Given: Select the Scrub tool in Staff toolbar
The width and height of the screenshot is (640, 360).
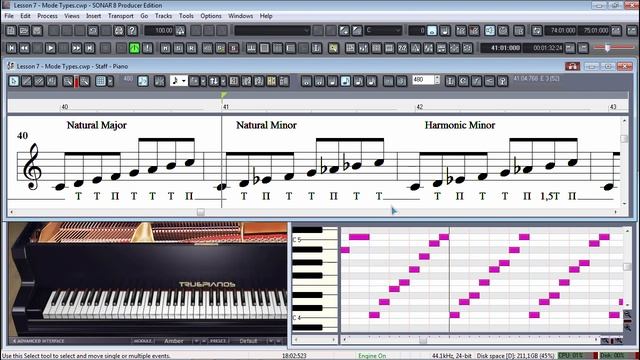Looking at the screenshot, I should (51, 81).
